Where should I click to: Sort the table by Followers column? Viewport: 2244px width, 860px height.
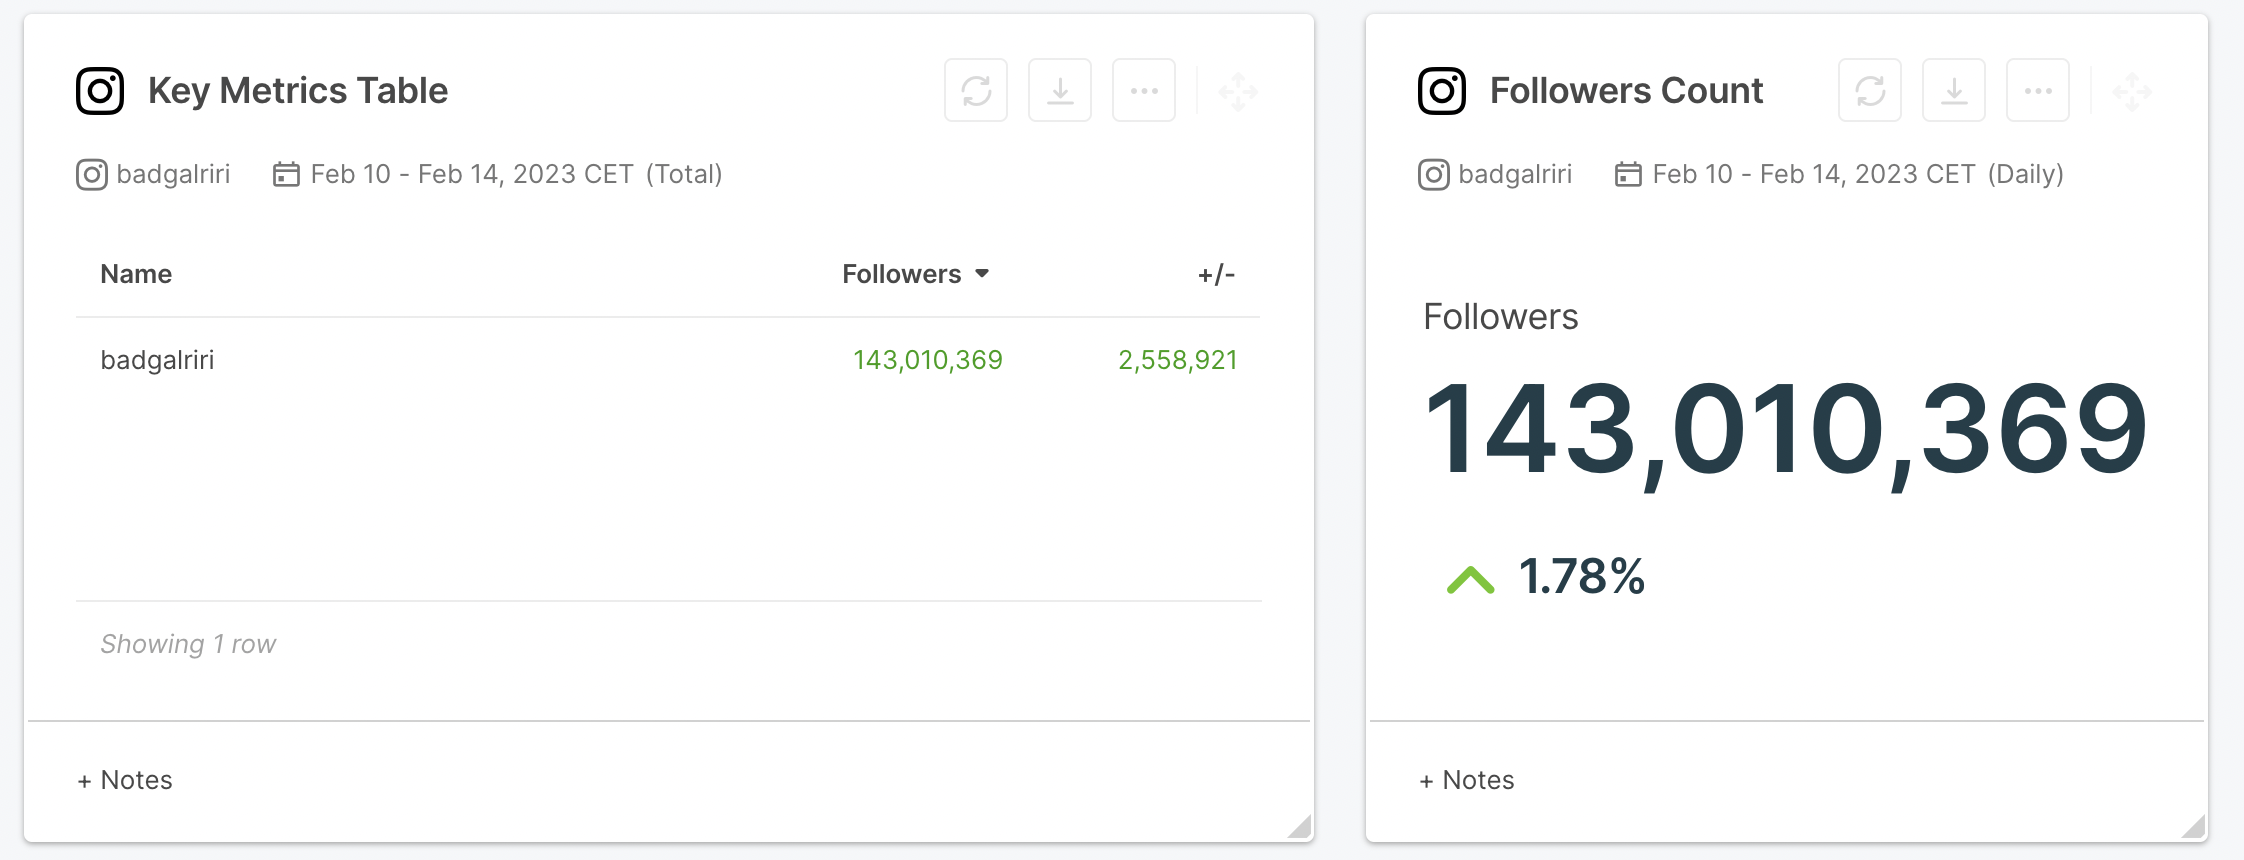[x=901, y=274]
